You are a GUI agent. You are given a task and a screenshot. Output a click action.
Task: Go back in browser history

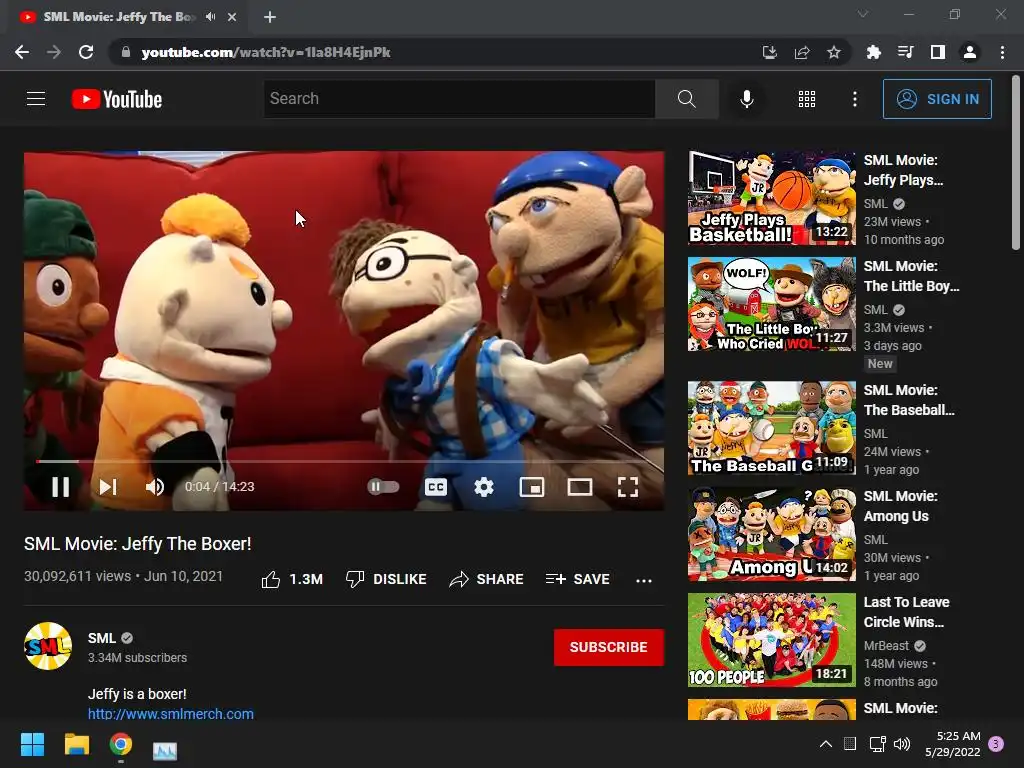[22, 52]
